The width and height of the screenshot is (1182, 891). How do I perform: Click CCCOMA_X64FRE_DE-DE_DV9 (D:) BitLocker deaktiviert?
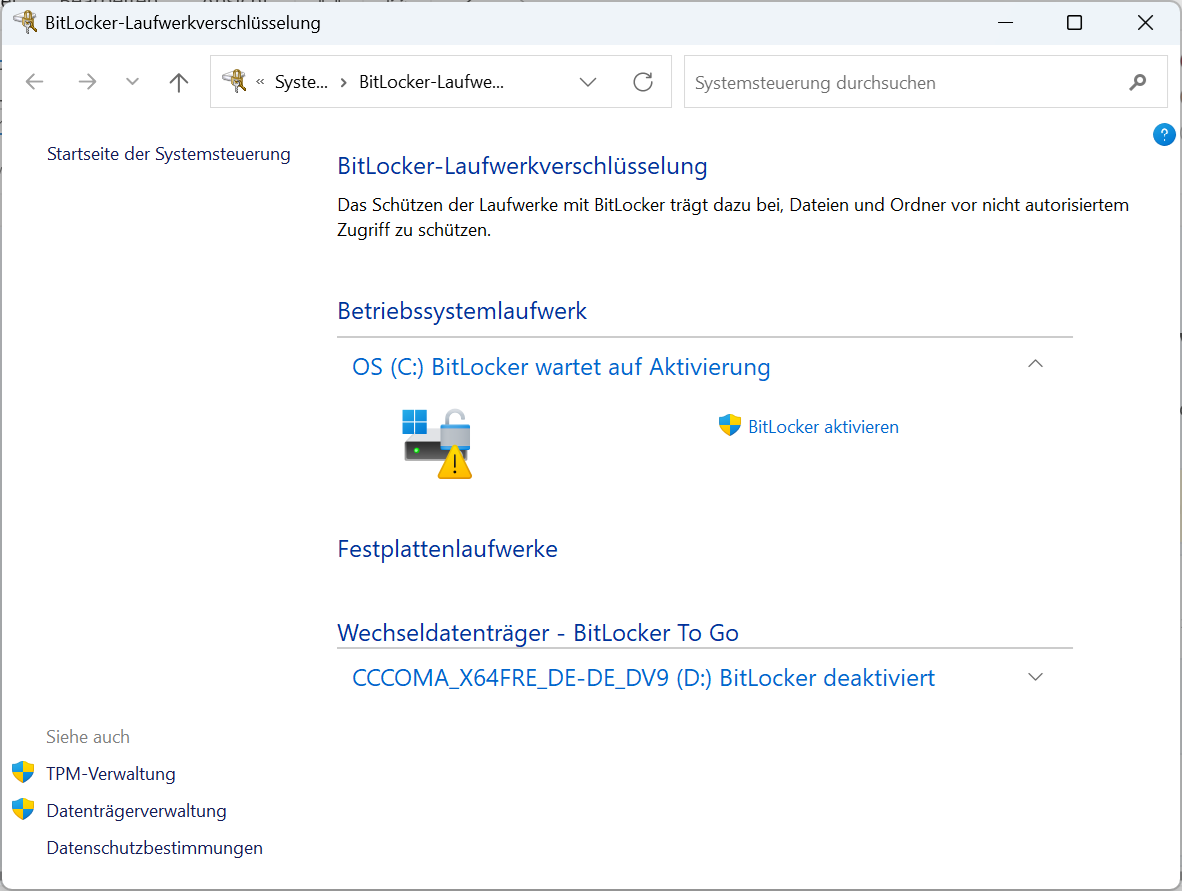[643, 678]
